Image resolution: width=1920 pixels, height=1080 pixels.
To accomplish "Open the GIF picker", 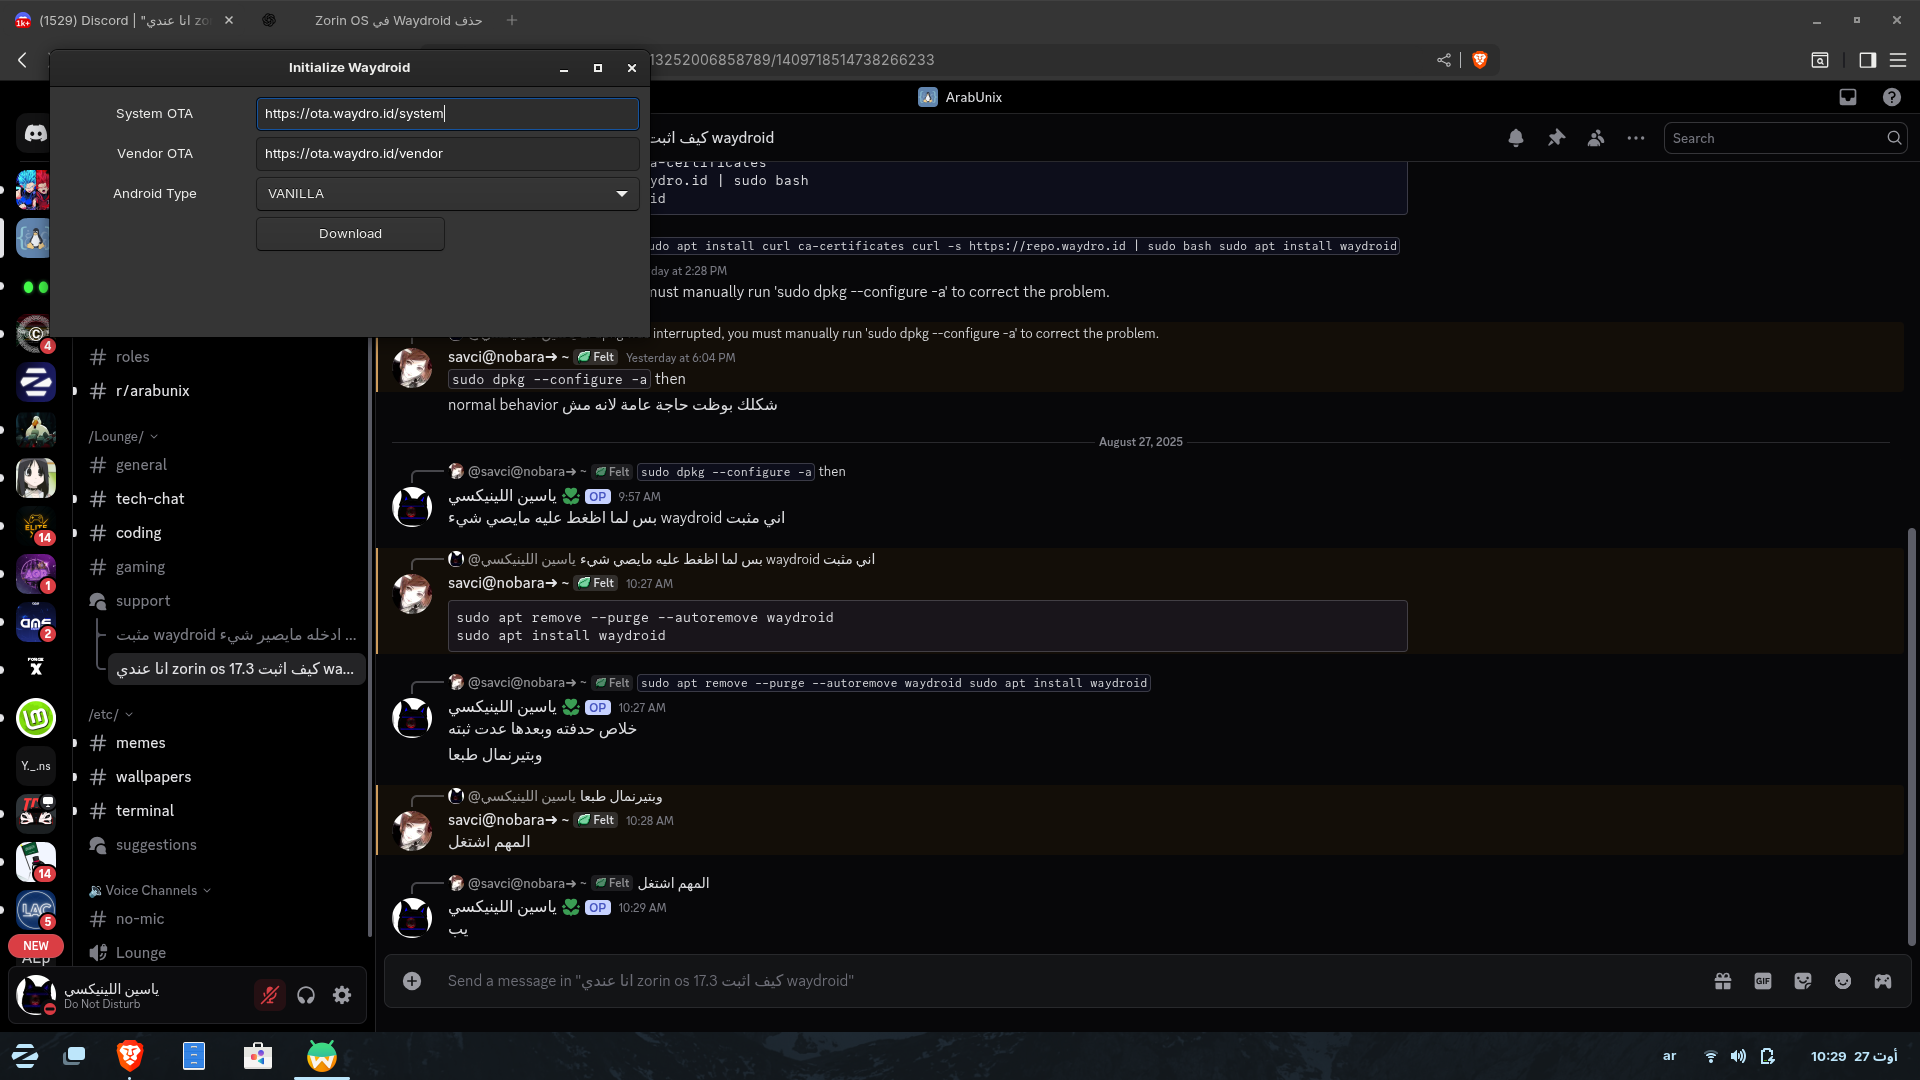I will tap(1763, 981).
